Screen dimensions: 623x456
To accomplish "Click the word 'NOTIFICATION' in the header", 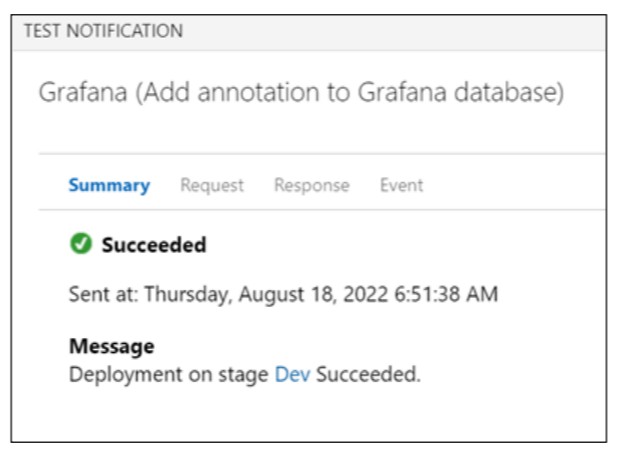I will click(x=125, y=31).
